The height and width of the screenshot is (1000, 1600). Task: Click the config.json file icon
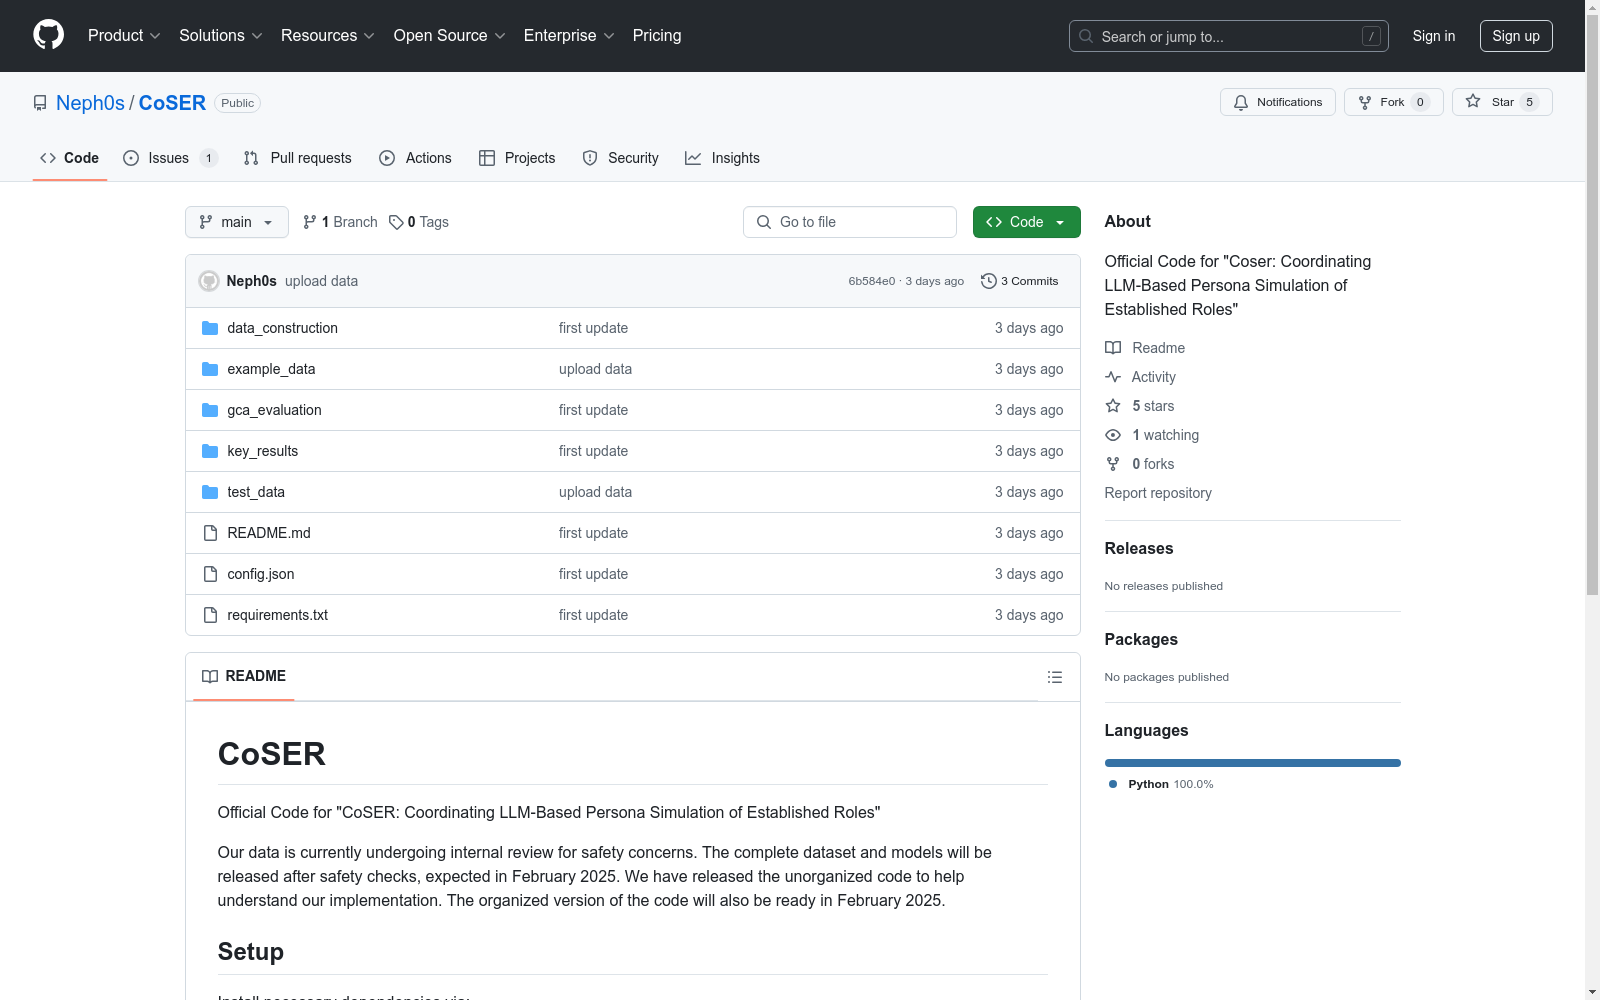[x=210, y=574]
